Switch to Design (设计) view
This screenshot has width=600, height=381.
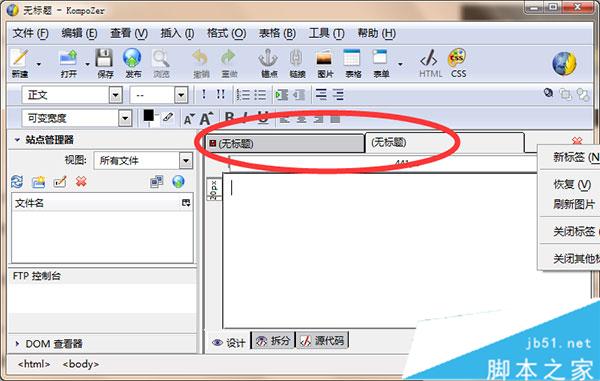[x=228, y=342]
